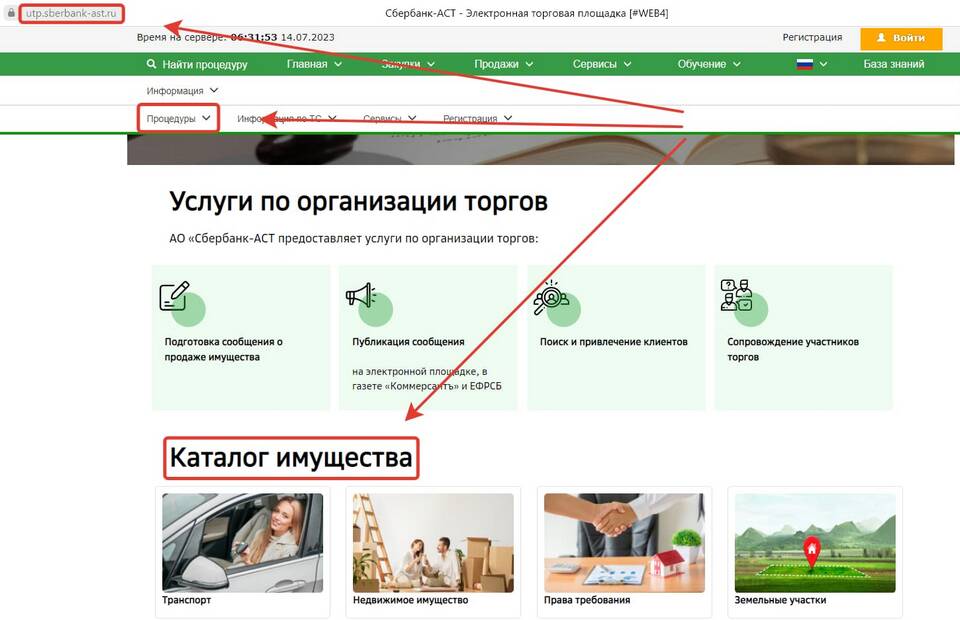Open the Продажи menu
The height and width of the screenshot is (620, 960).
coord(496,64)
